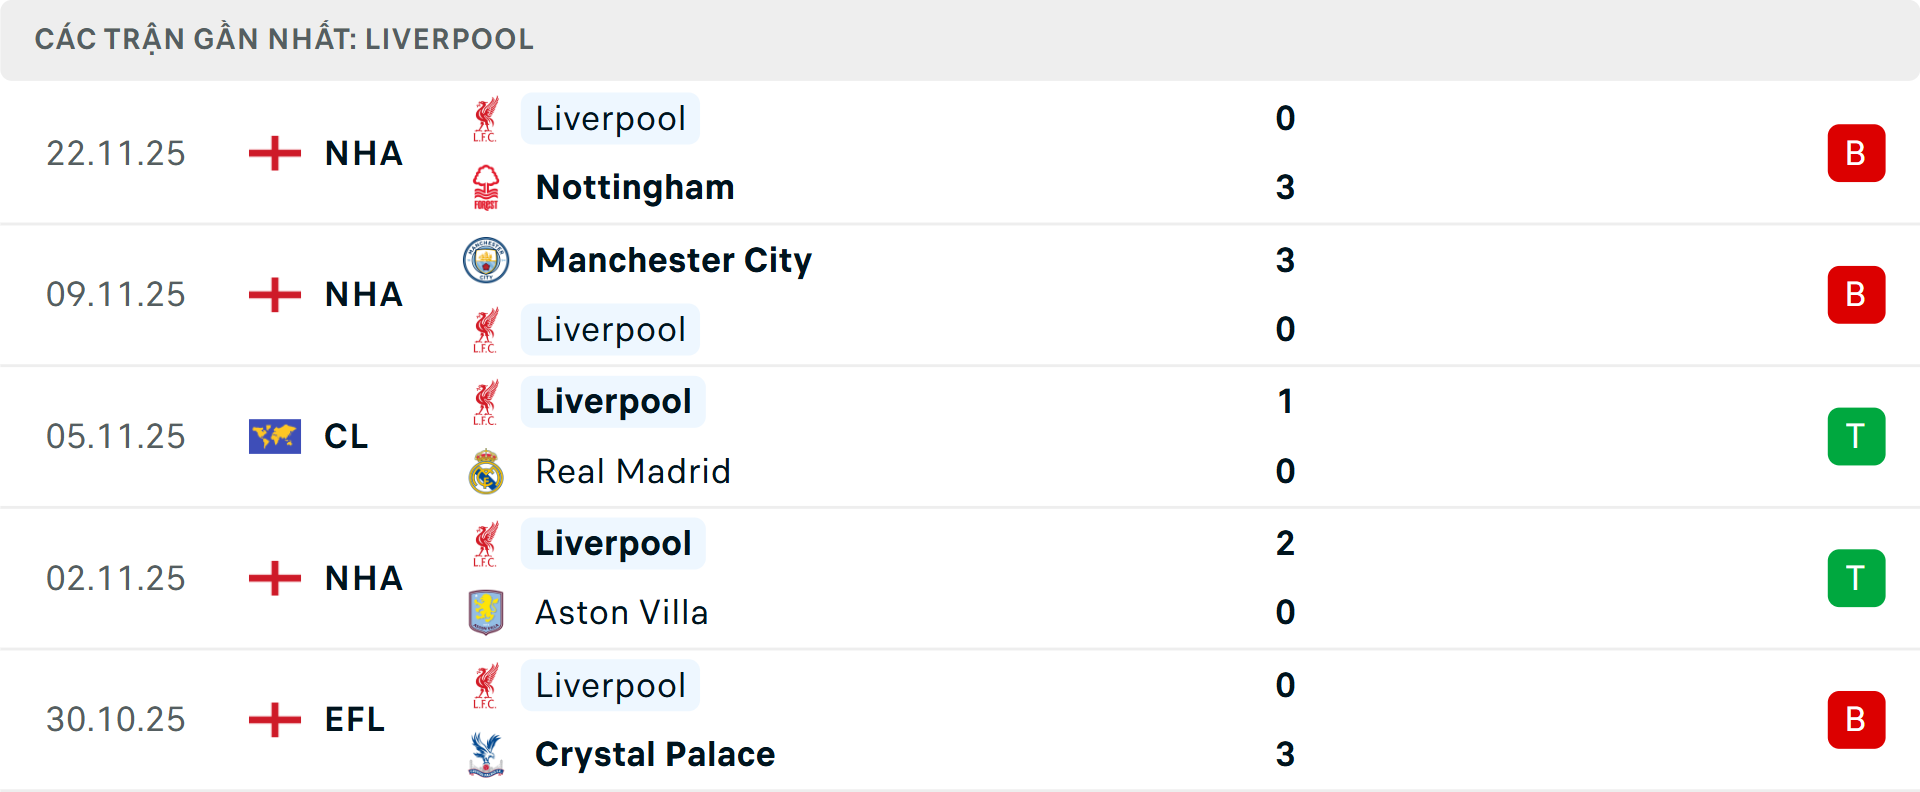This screenshot has width=1920, height=792.
Task: Select the Nottingham Forest logo
Action: click(x=487, y=187)
